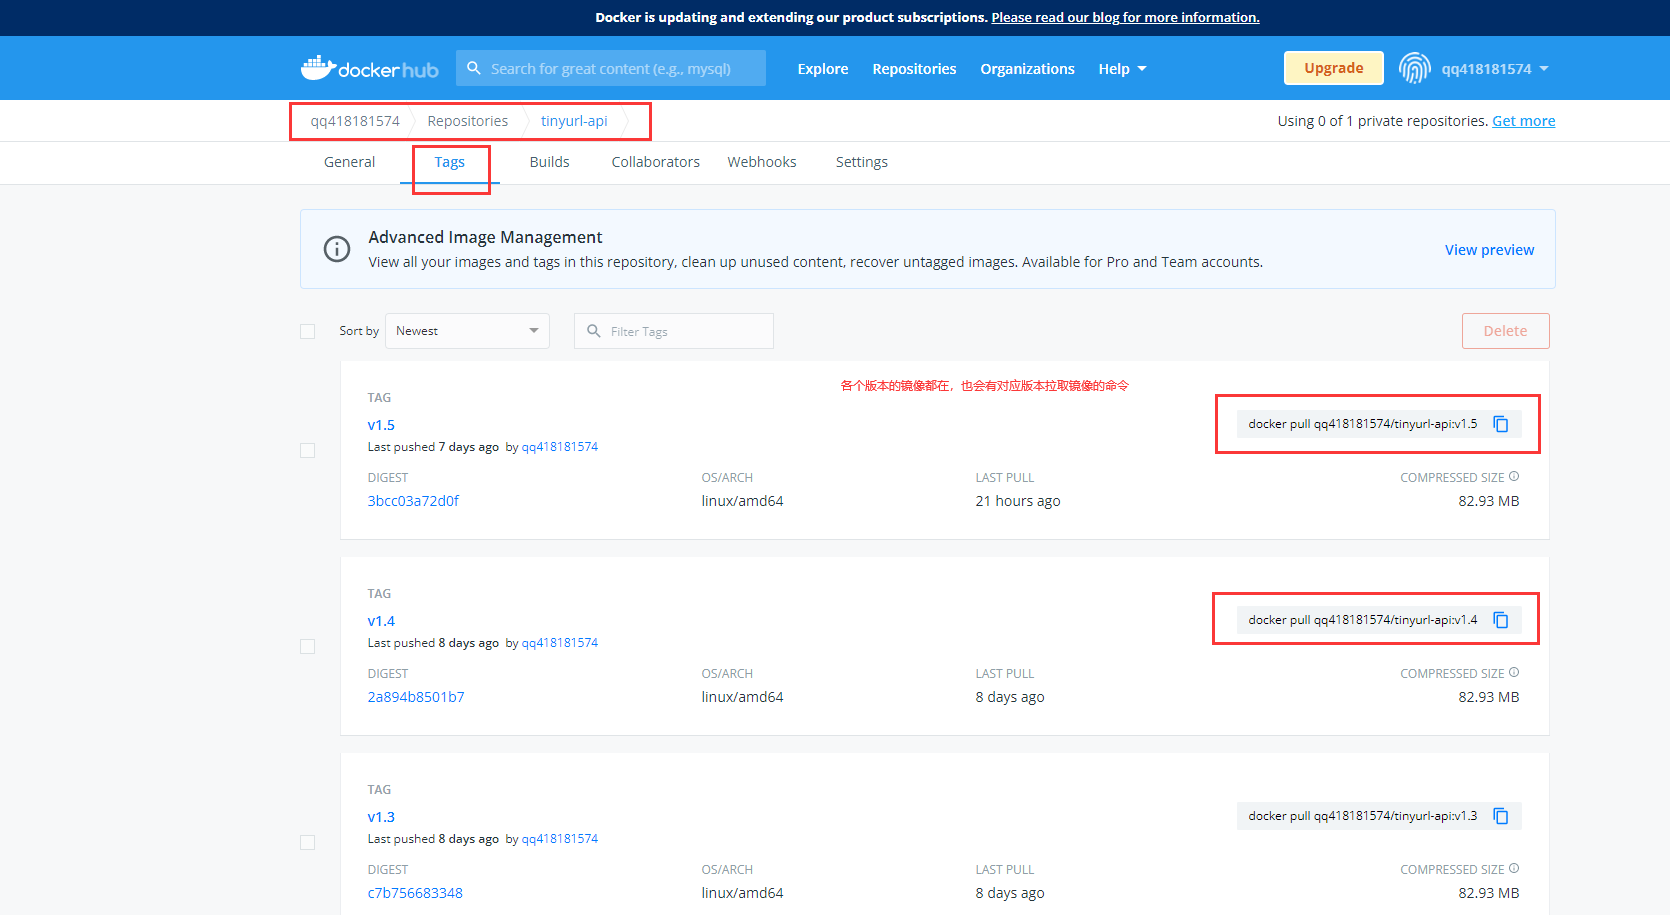Image resolution: width=1670 pixels, height=915 pixels.
Task: Open the Docker Hub logo home link
Action: (369, 68)
